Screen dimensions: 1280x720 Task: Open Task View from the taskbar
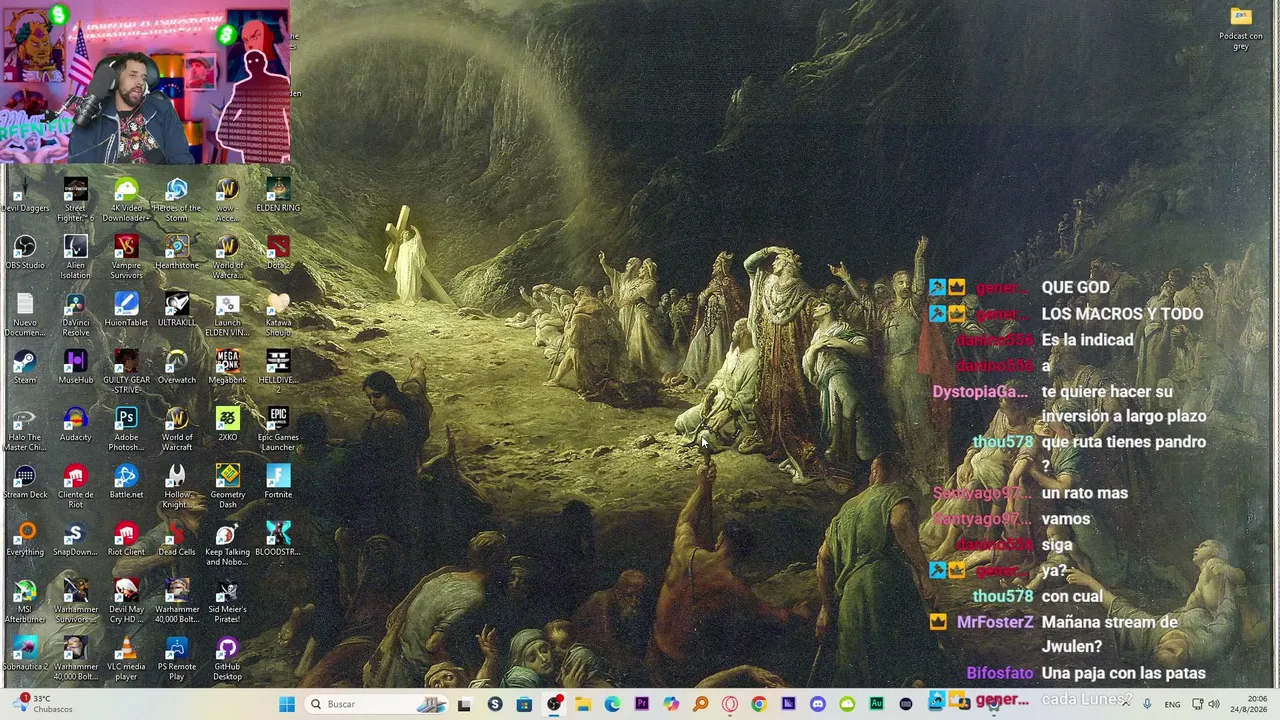coord(464,704)
